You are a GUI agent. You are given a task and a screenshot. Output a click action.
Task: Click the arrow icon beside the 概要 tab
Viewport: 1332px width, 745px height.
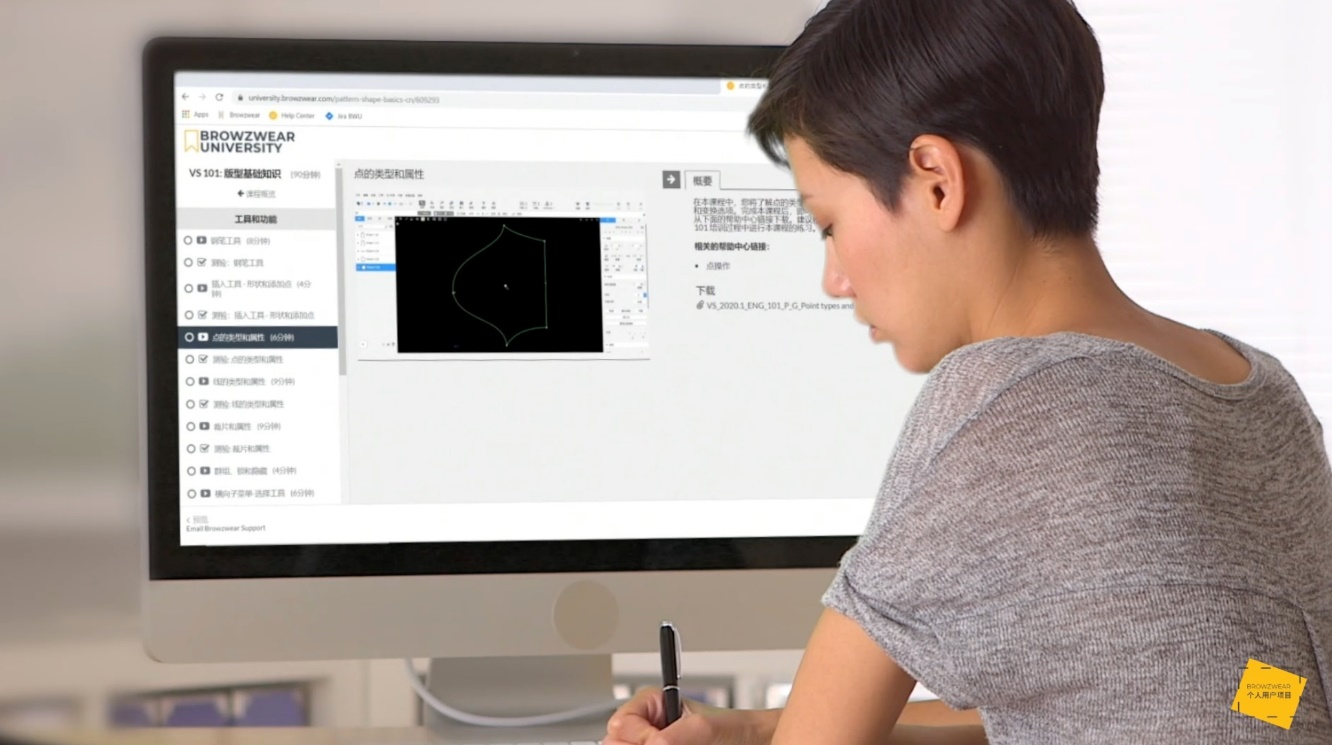click(671, 179)
